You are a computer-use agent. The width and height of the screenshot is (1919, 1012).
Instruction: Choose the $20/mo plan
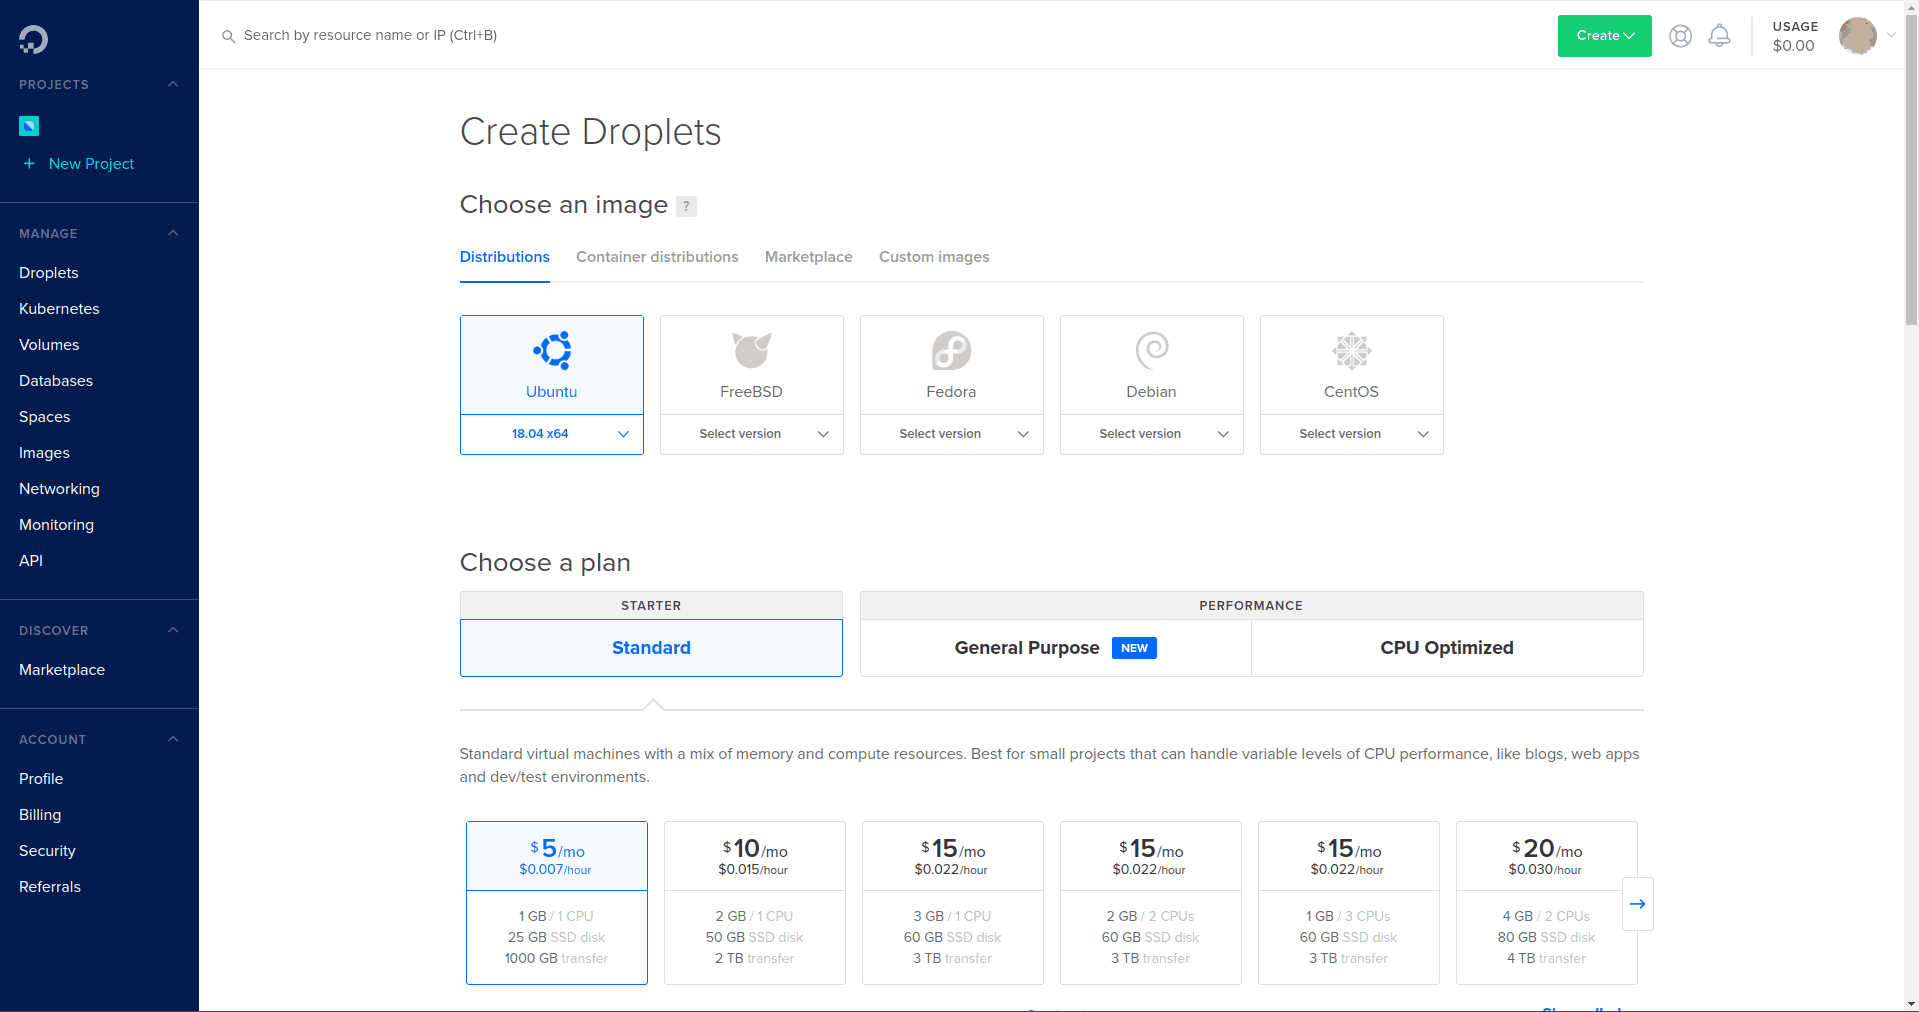tap(1547, 903)
